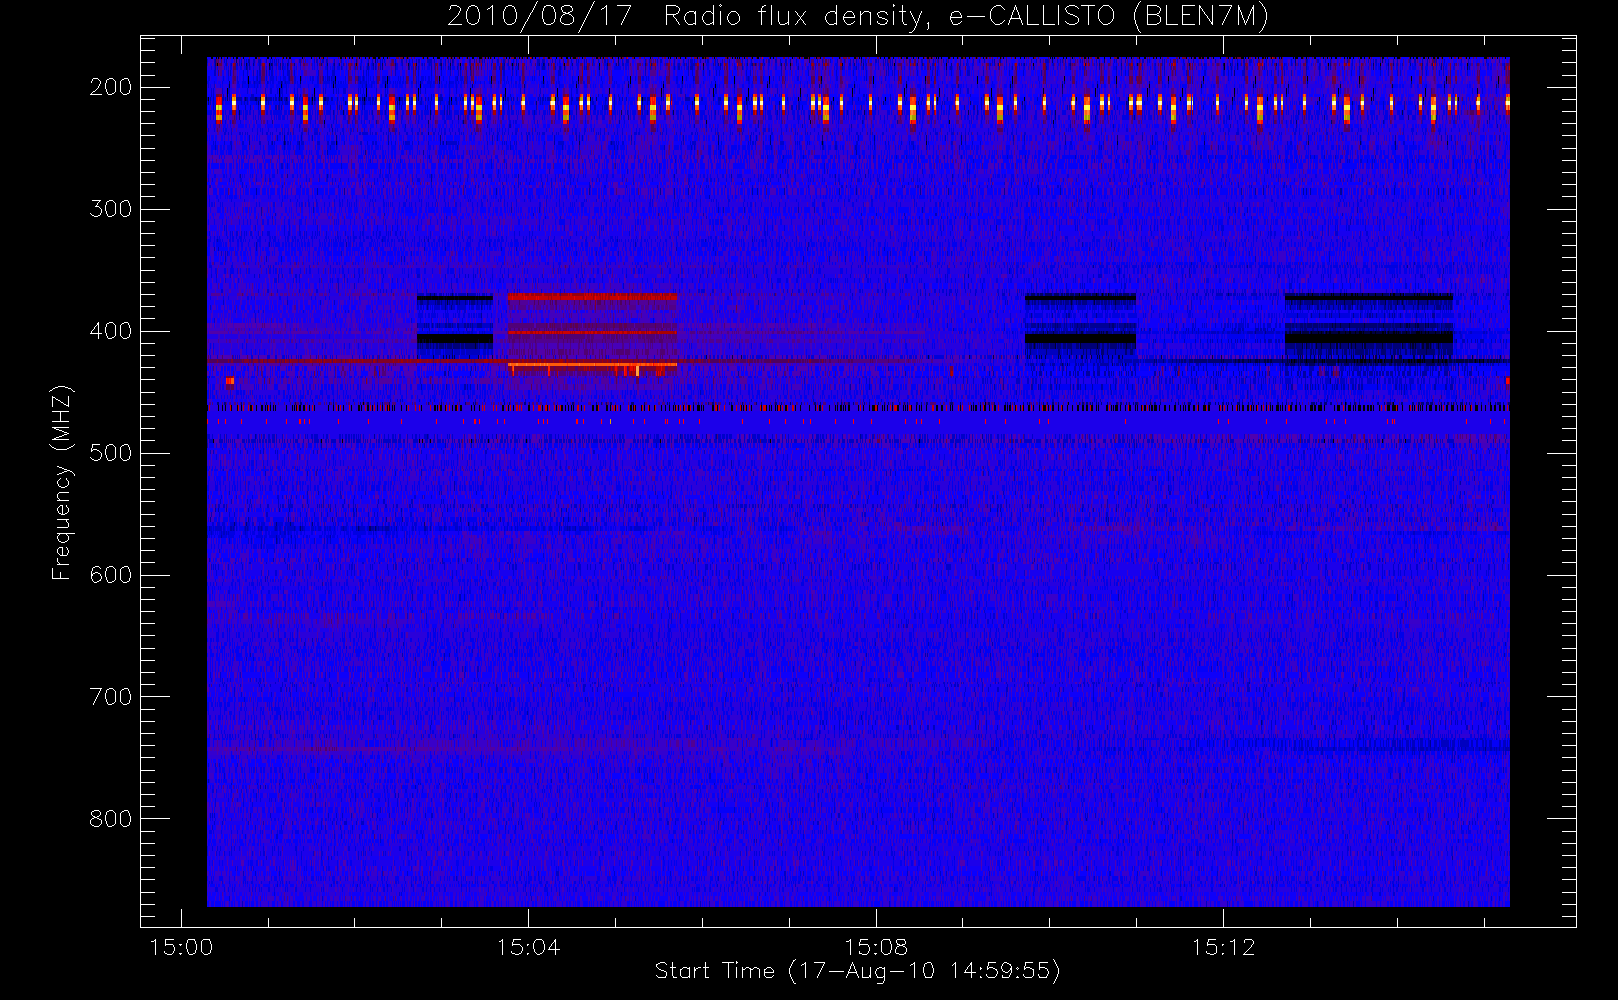Image resolution: width=1618 pixels, height=1000 pixels.
Task: Click the 700 frequency tick label
Action: coord(110,697)
